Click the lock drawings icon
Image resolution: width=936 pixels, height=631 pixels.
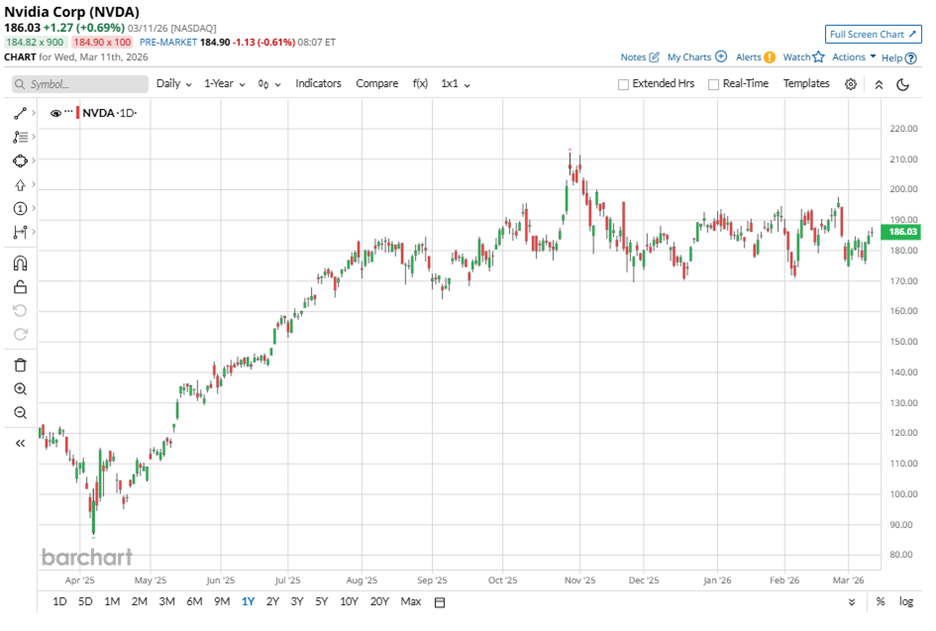20,287
